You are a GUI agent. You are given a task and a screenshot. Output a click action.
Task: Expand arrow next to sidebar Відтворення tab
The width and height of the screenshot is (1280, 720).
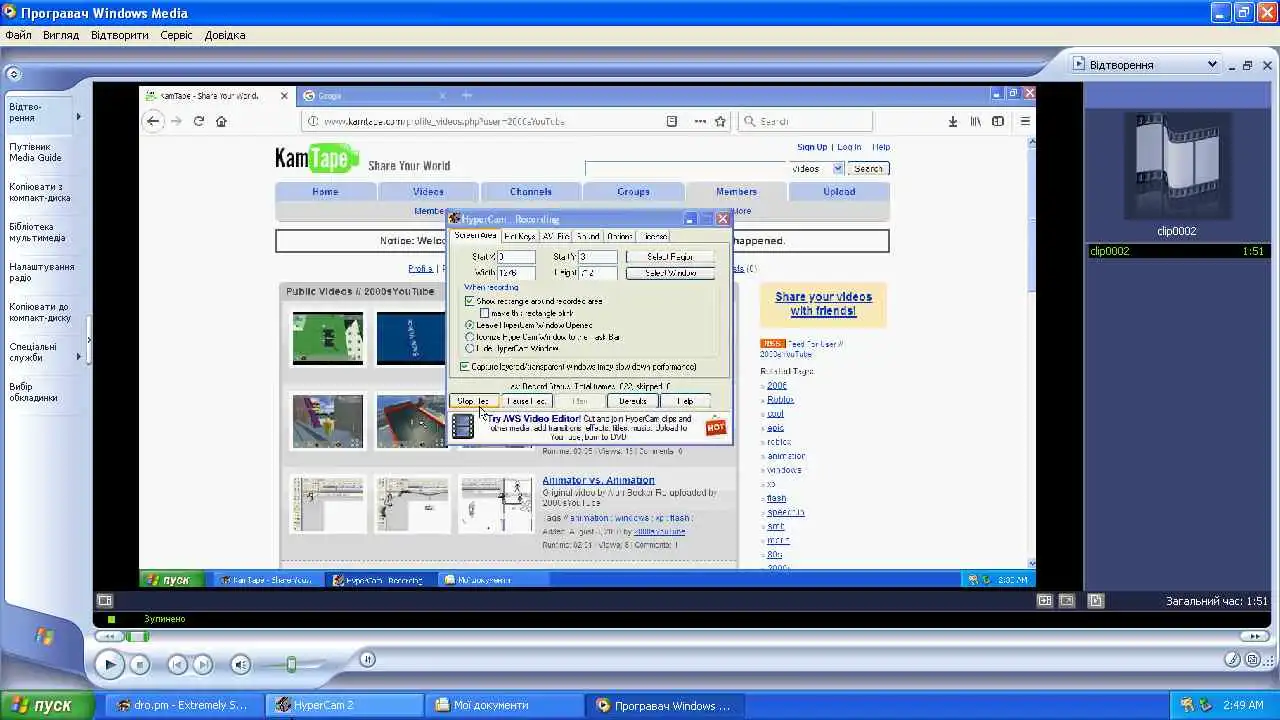(x=79, y=117)
